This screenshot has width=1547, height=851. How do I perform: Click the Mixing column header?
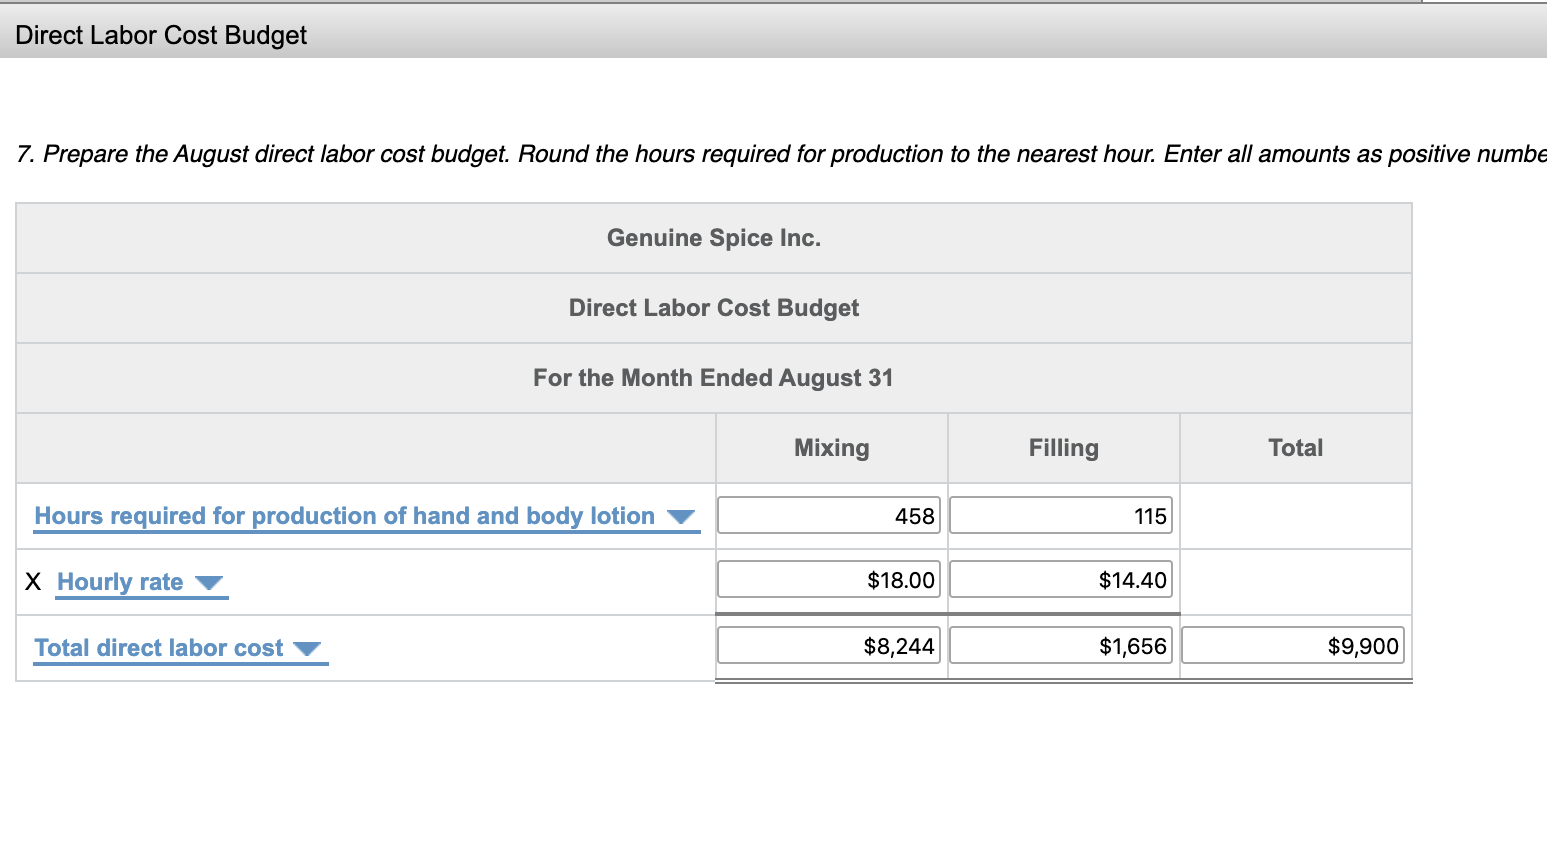(832, 448)
